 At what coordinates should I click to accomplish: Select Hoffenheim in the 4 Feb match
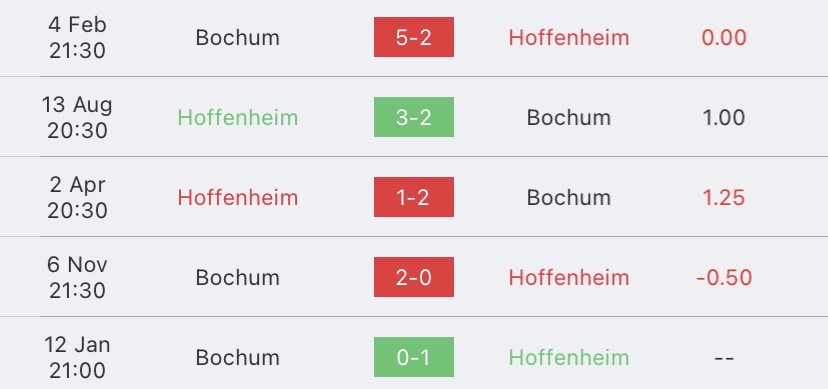click(x=569, y=37)
